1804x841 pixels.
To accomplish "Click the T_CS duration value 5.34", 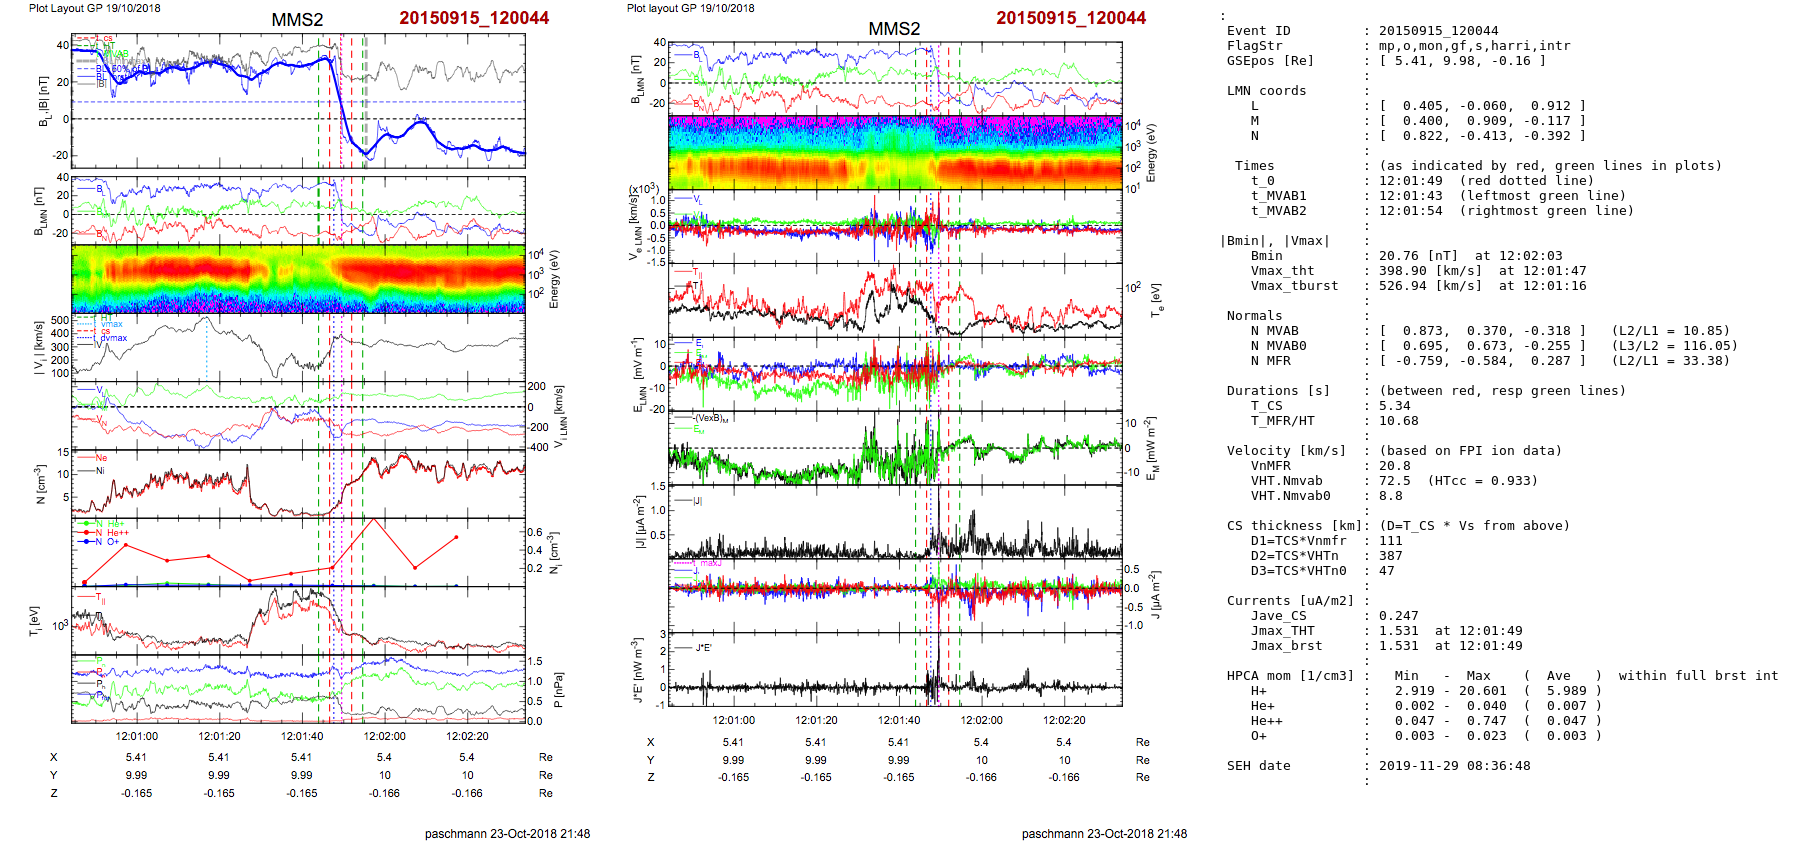I will click(1394, 406).
